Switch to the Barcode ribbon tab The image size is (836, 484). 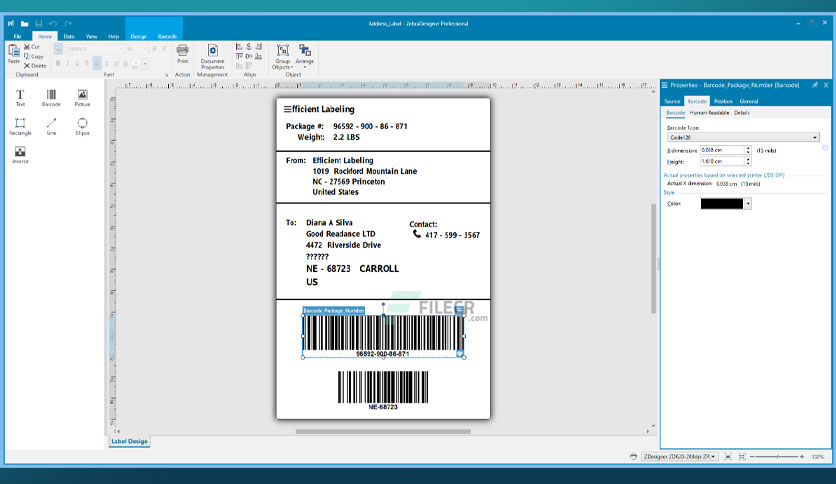pos(167,36)
